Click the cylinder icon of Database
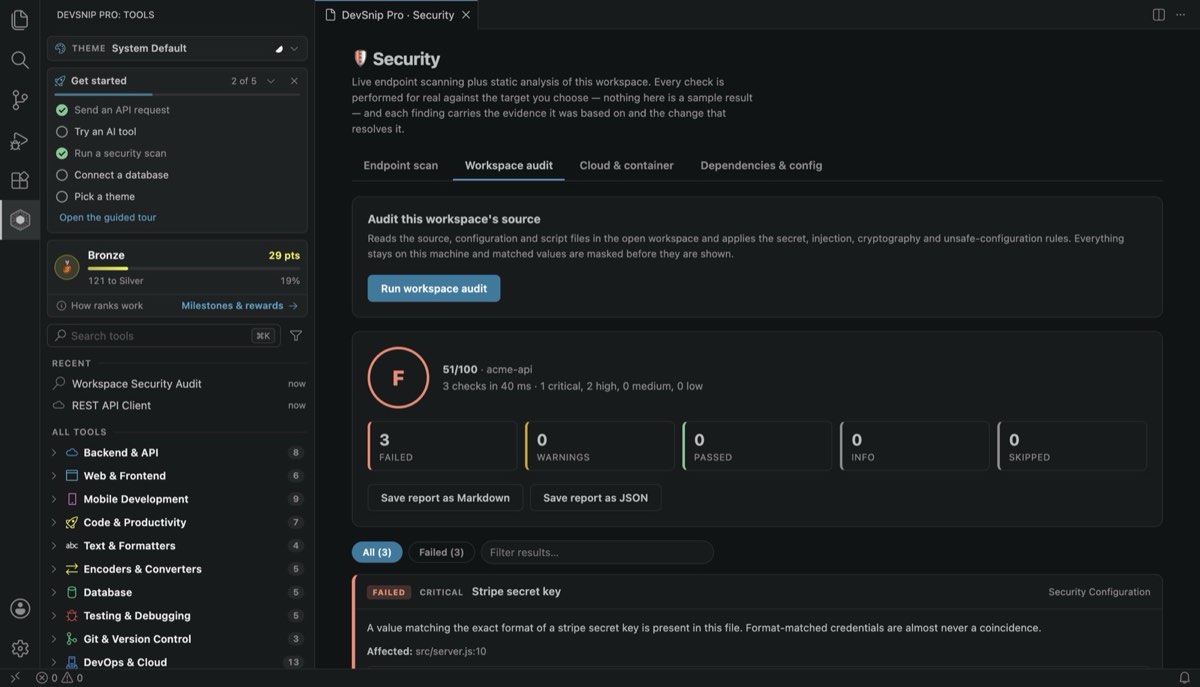 [x=72, y=592]
